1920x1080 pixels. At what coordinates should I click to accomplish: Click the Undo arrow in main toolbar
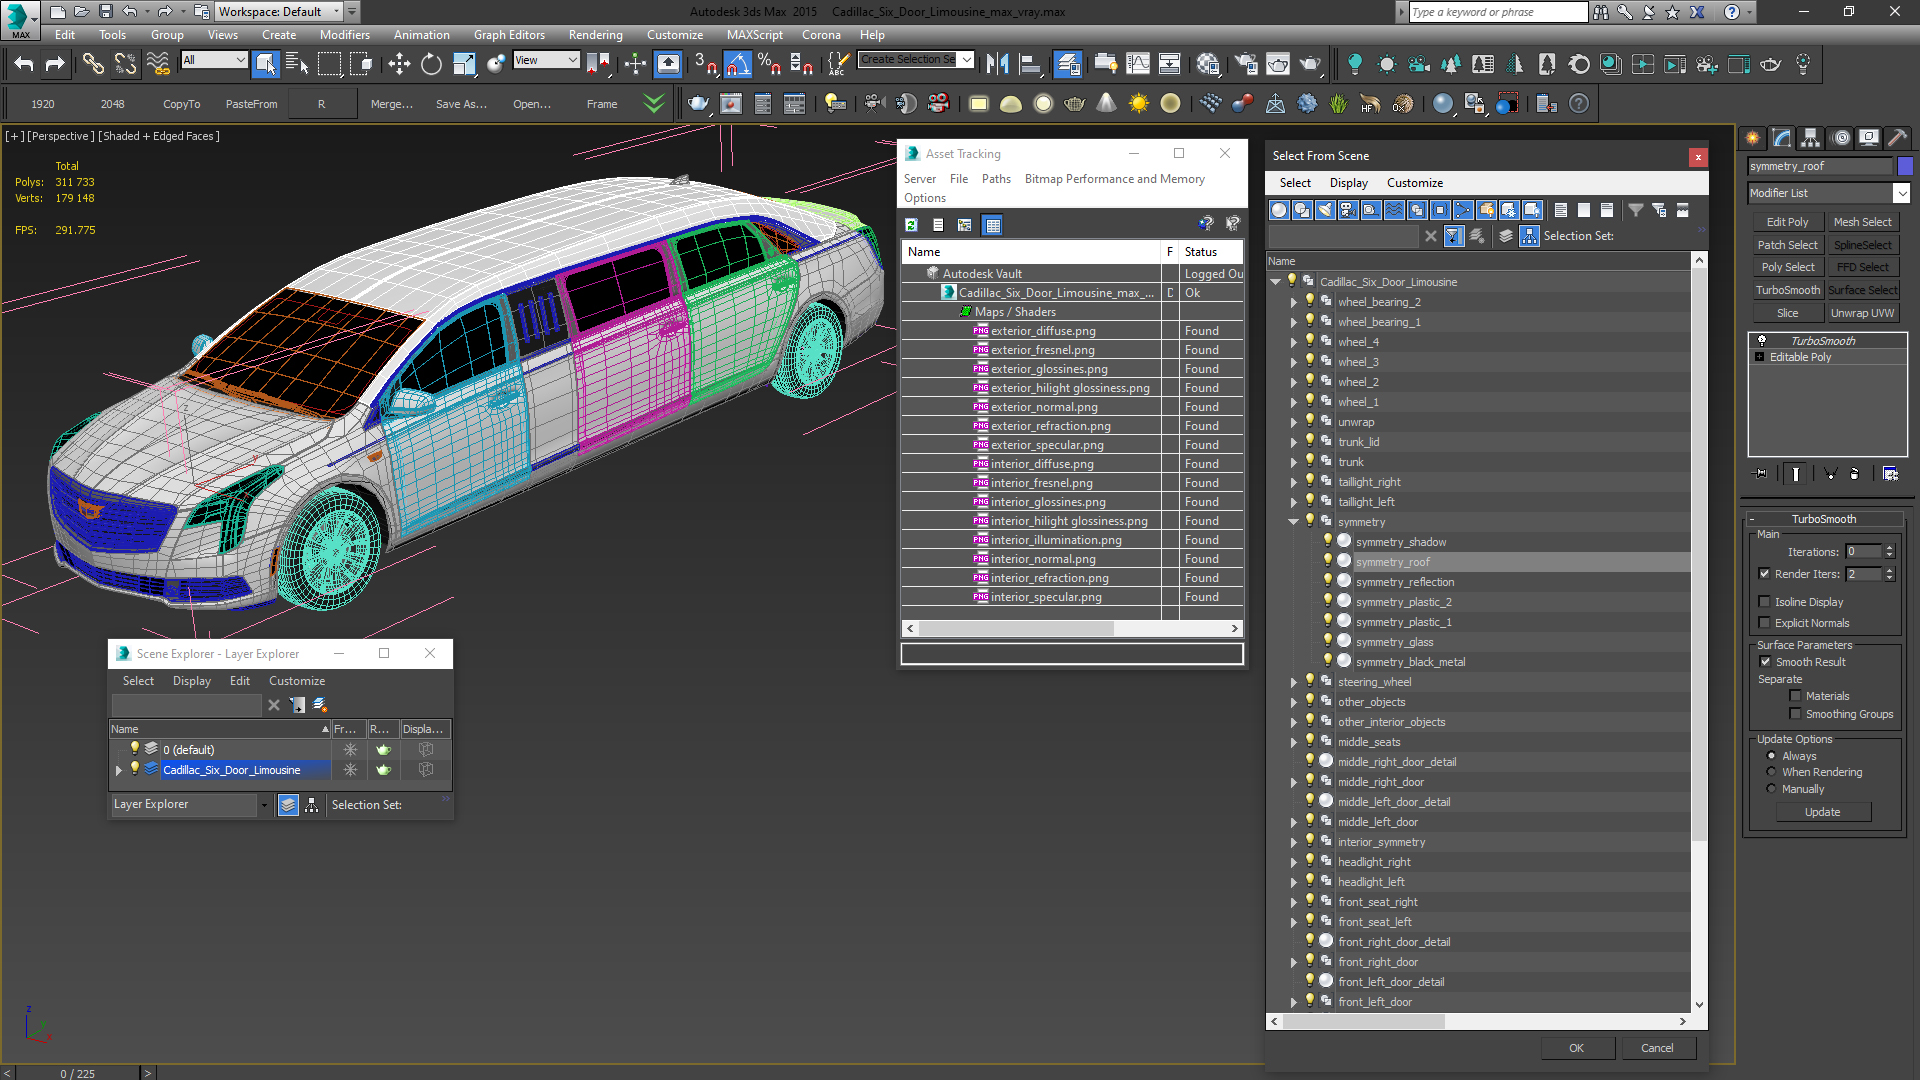24,64
